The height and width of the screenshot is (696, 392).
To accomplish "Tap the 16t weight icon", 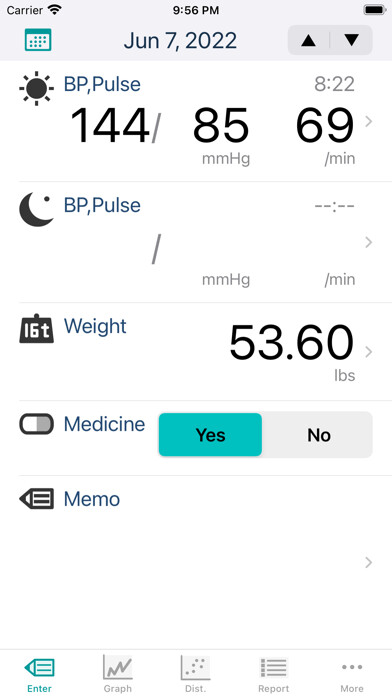I will click(x=36, y=329).
